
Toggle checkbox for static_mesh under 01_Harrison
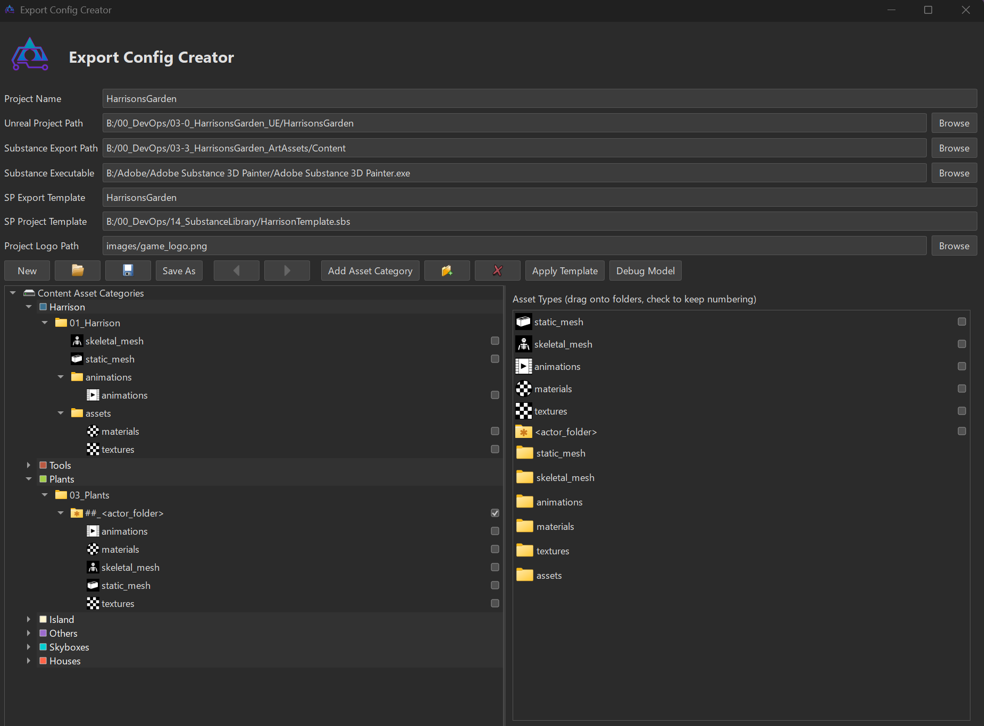(x=495, y=359)
